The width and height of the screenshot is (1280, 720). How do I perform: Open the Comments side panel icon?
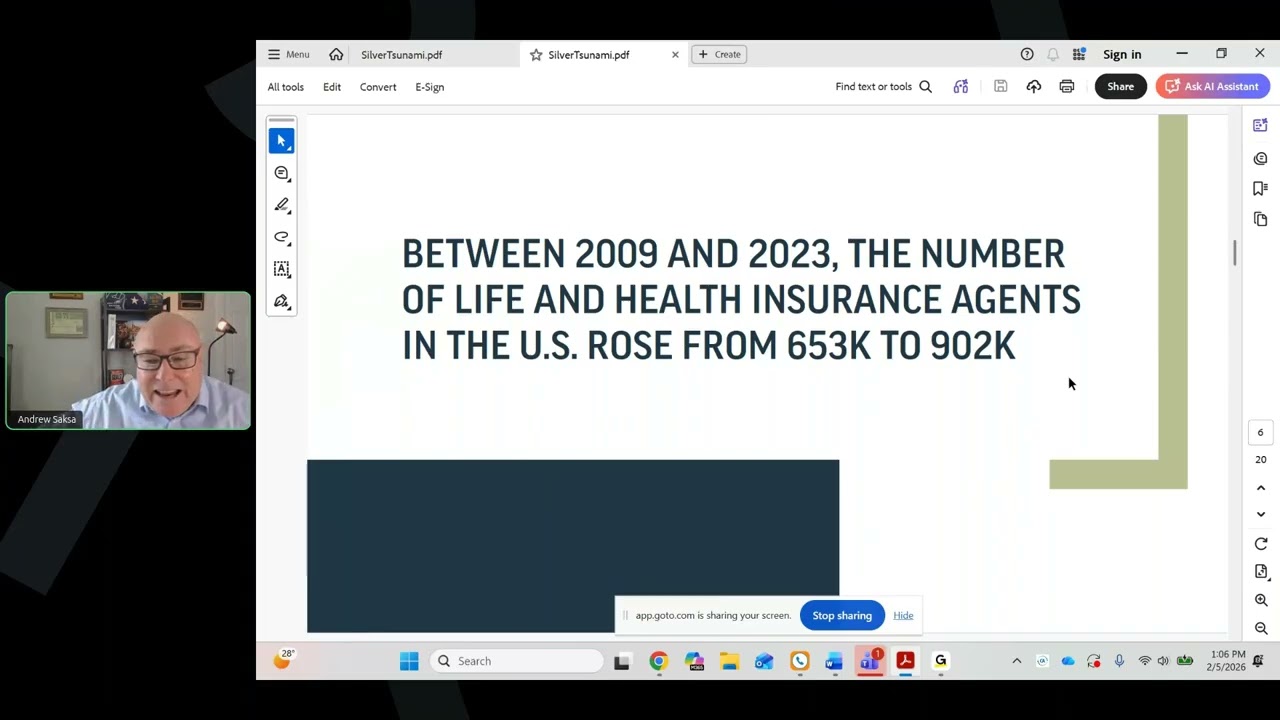coord(1260,159)
